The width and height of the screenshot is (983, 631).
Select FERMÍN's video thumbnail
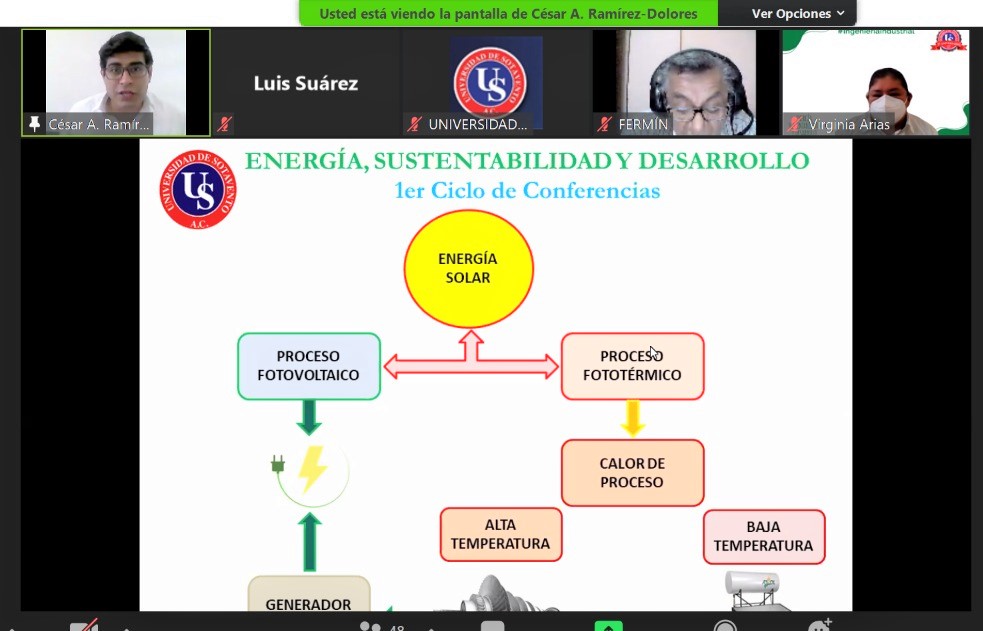click(686, 82)
